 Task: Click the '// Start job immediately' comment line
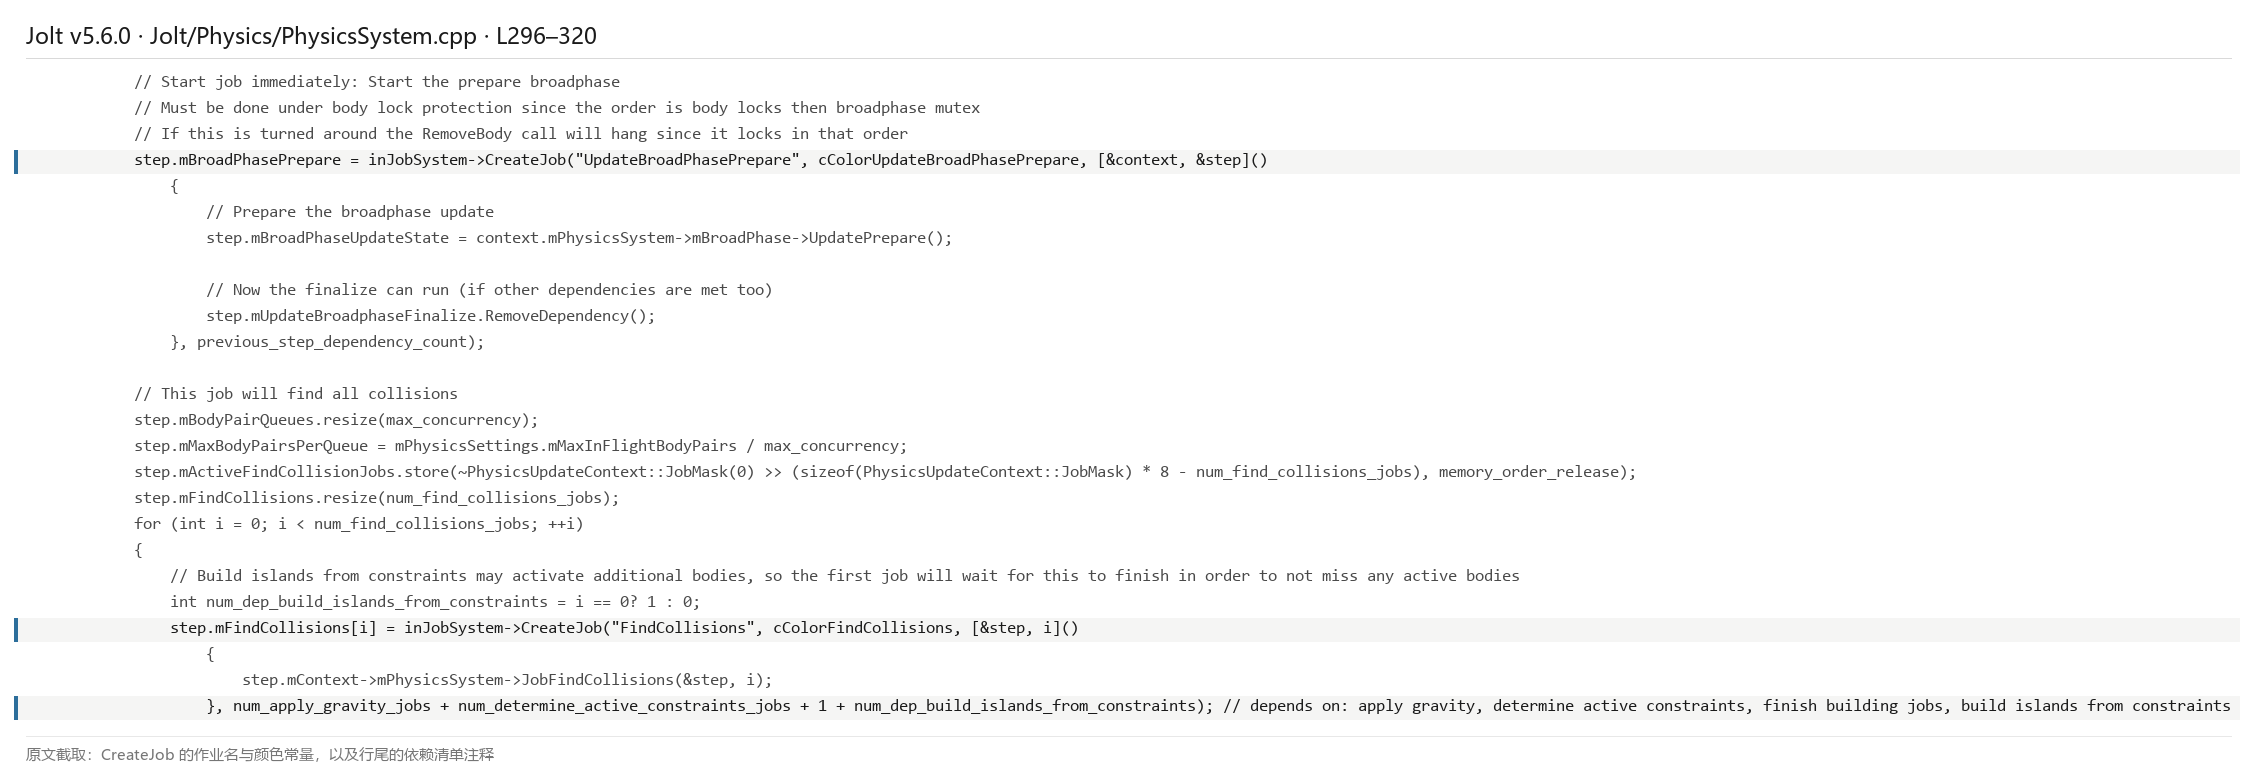(377, 82)
